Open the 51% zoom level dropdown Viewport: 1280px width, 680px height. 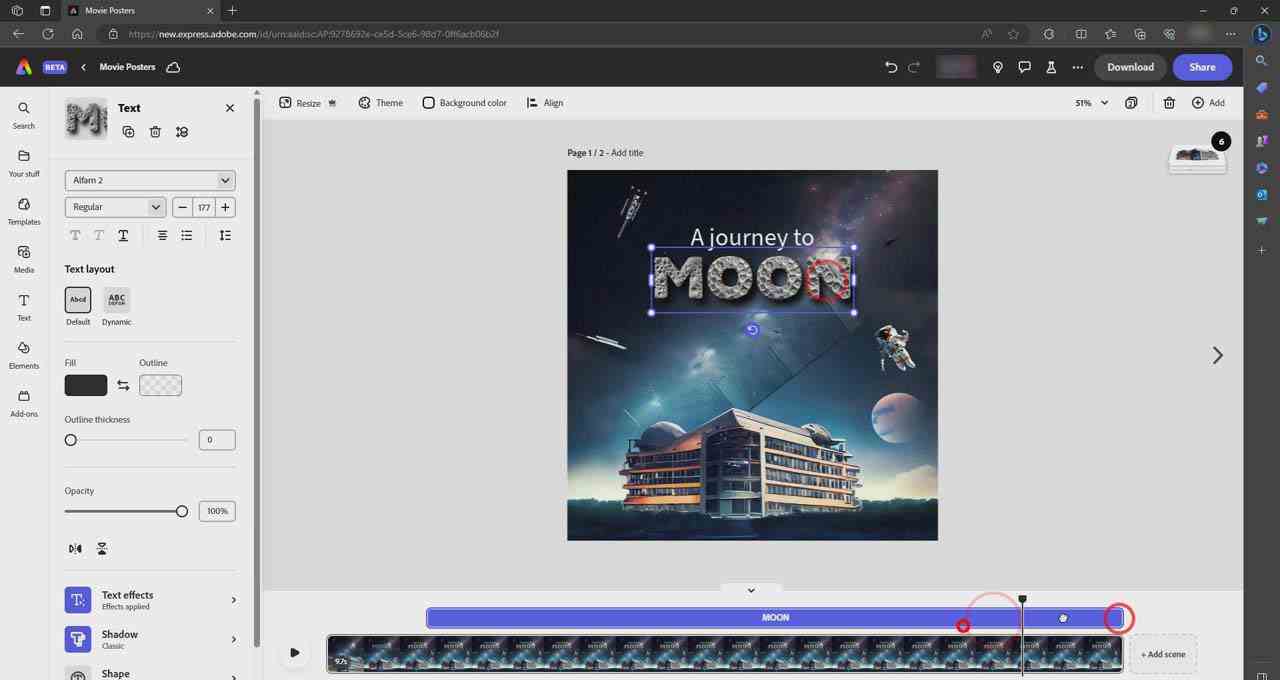1088,102
